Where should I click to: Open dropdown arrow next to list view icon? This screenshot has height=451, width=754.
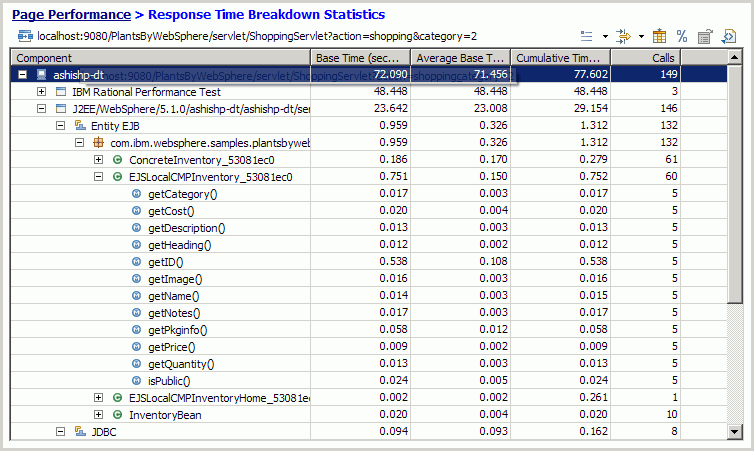[x=605, y=37]
